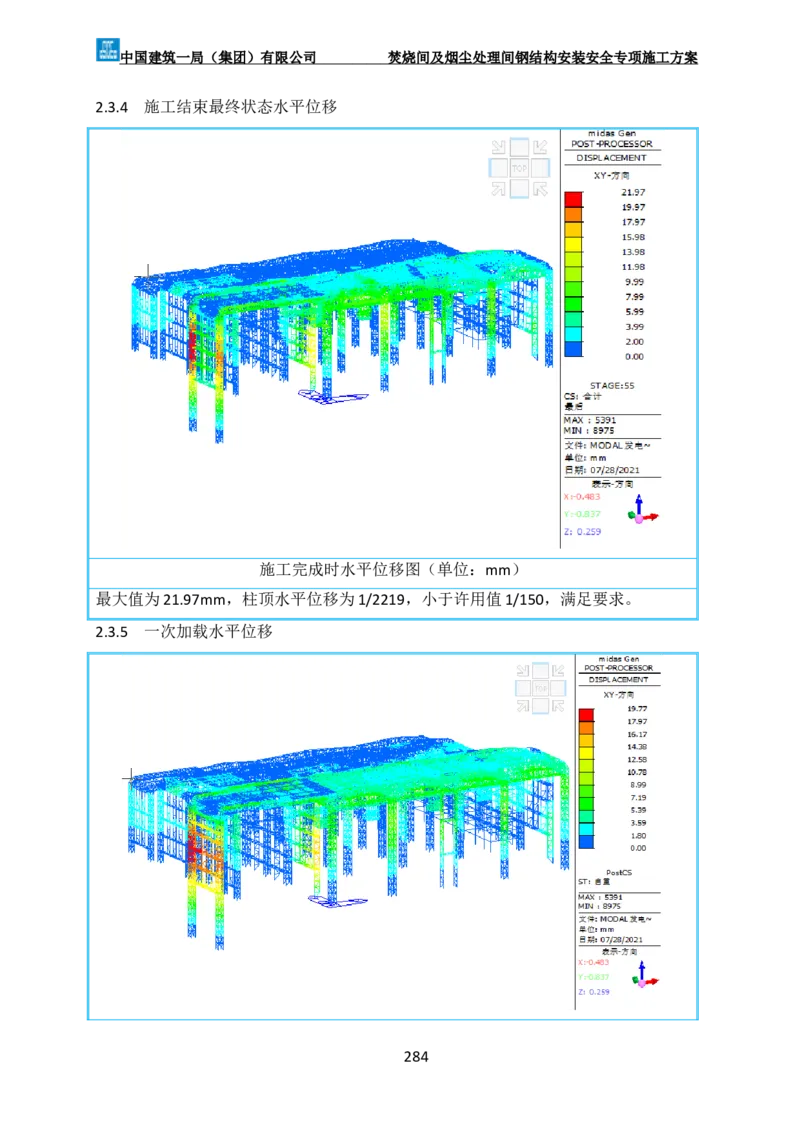Screen dimensions: 800x1132
Task: Click the blue logo icon in the page header
Action: [106, 48]
